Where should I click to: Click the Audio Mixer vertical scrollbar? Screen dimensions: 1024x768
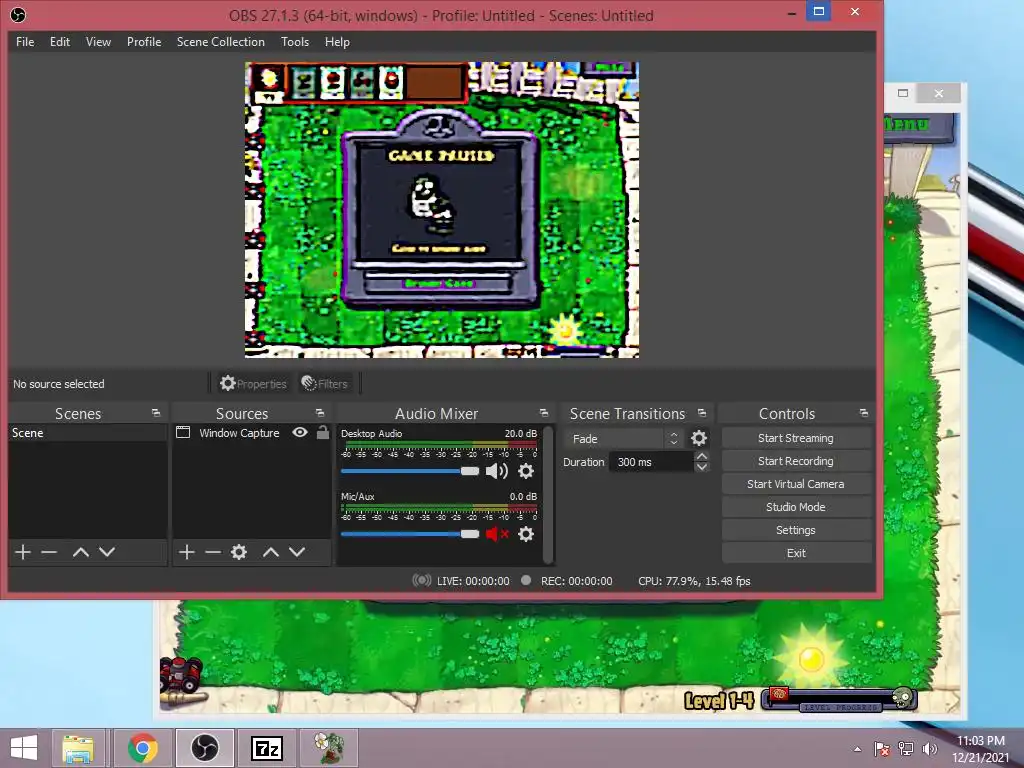[x=548, y=494]
